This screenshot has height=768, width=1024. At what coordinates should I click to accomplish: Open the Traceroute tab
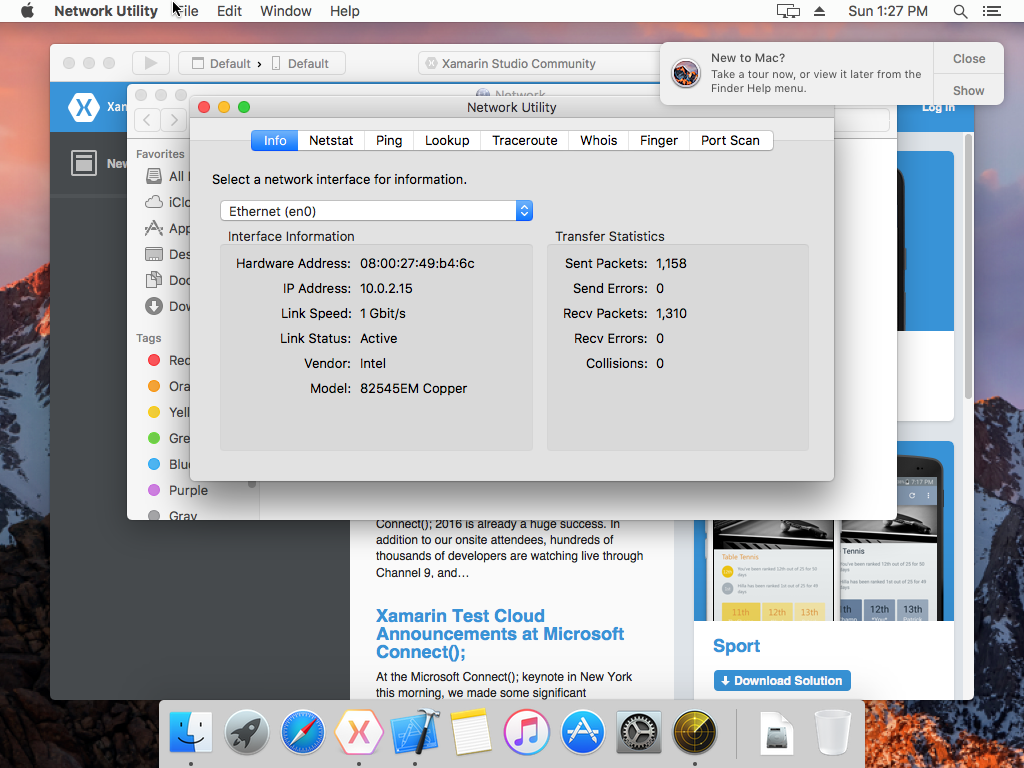(x=524, y=140)
